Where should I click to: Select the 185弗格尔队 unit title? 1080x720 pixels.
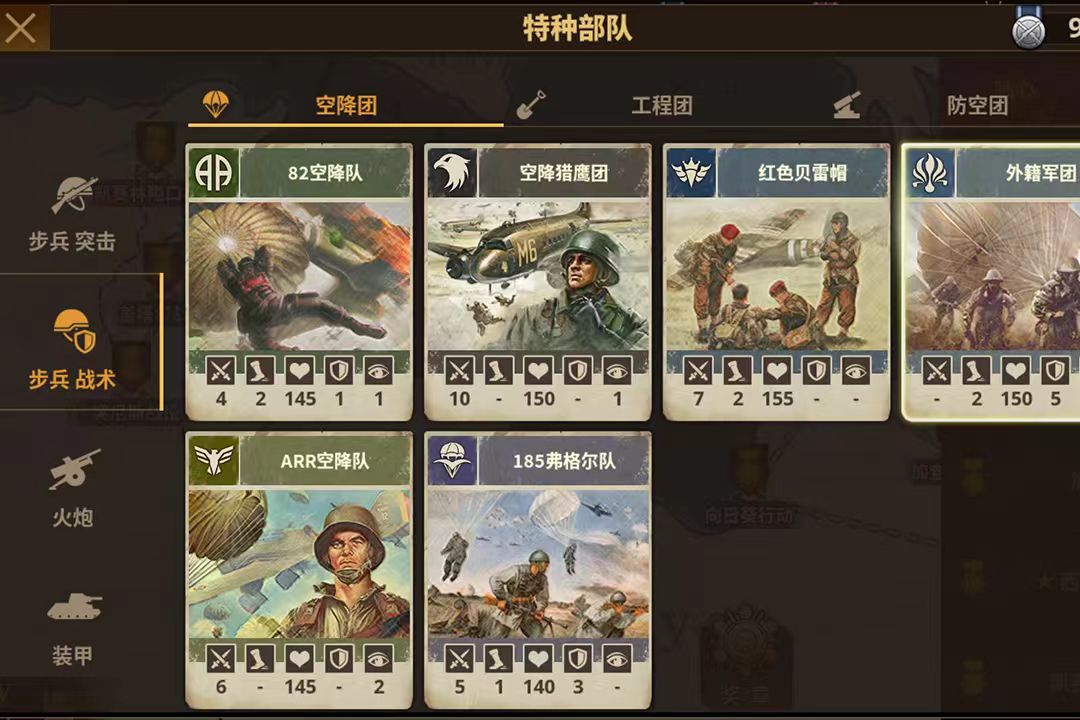point(564,460)
